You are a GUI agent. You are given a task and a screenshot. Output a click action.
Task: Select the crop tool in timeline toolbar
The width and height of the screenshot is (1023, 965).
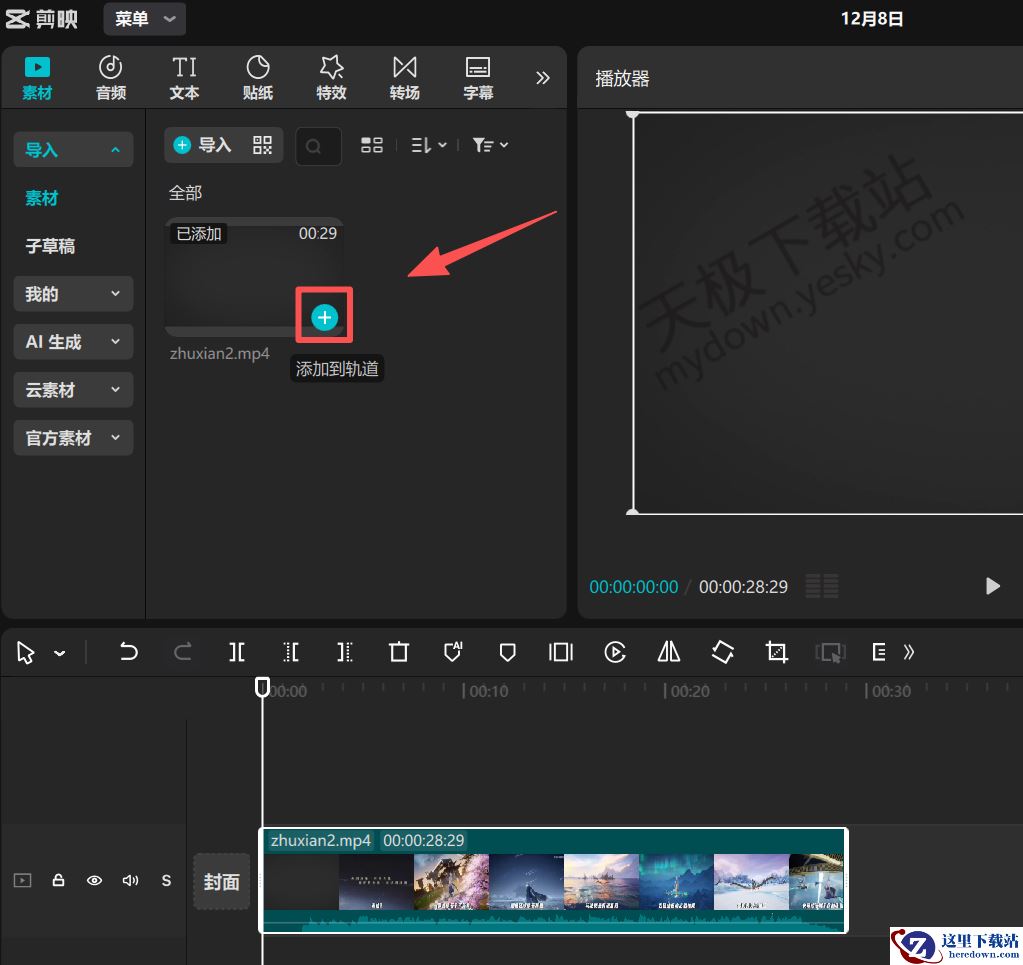click(x=776, y=651)
